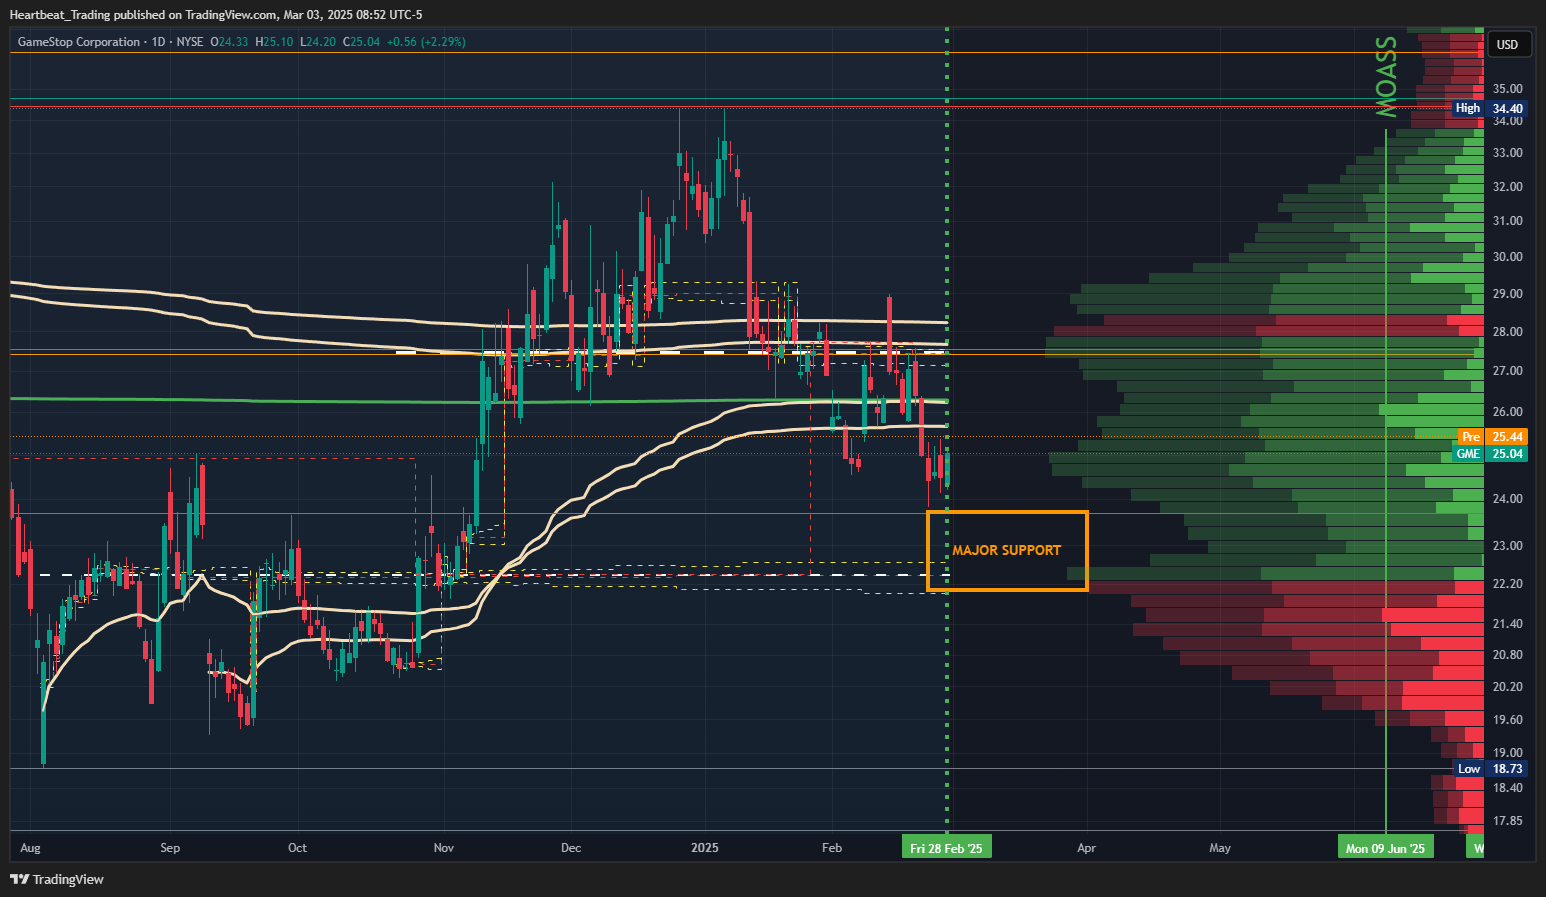Click the open value O24.33 in legend

coord(229,42)
